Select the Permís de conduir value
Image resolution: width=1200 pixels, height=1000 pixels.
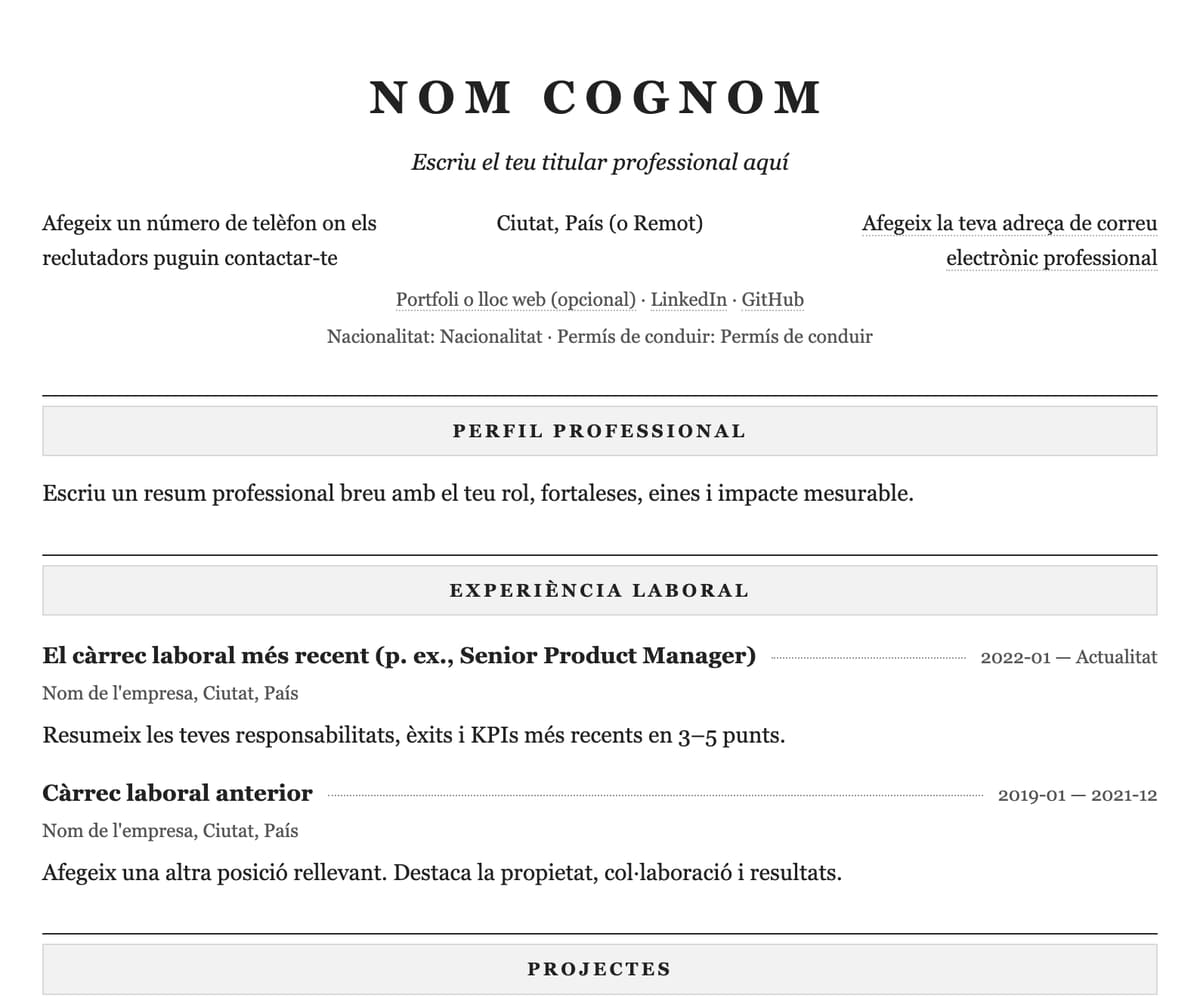(796, 337)
